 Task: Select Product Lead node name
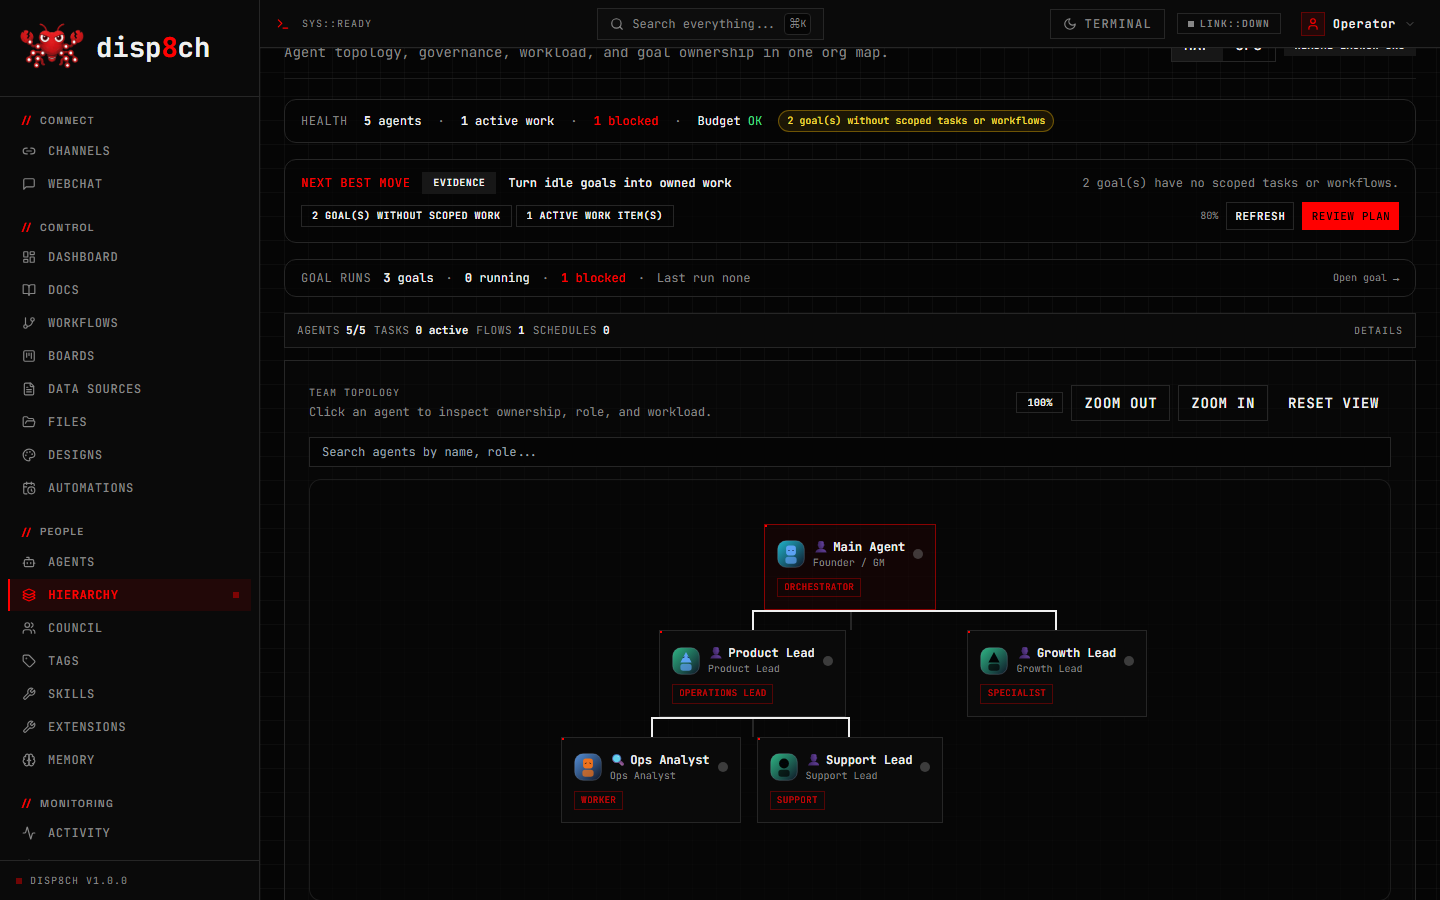[771, 653]
